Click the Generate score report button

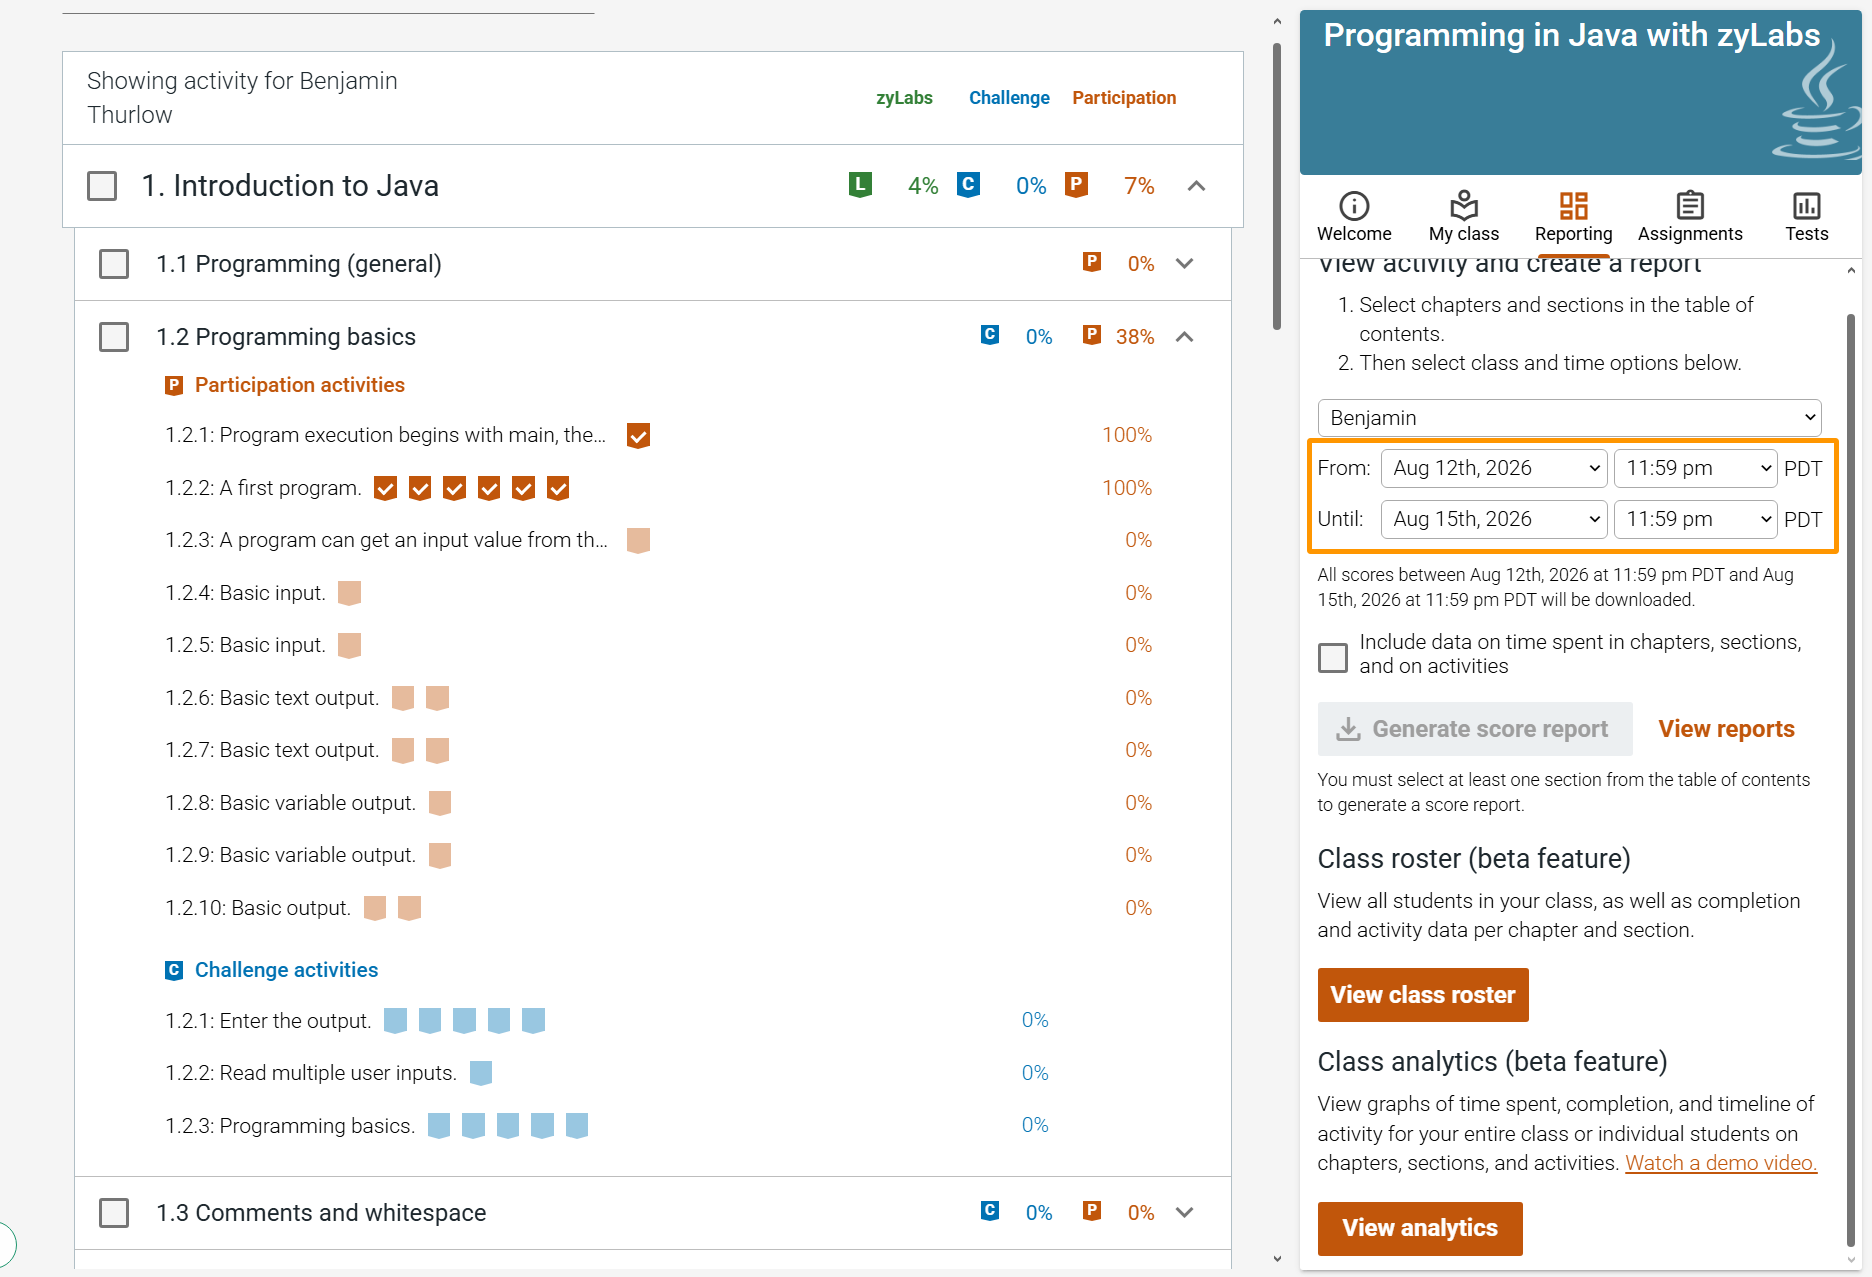pos(1475,729)
